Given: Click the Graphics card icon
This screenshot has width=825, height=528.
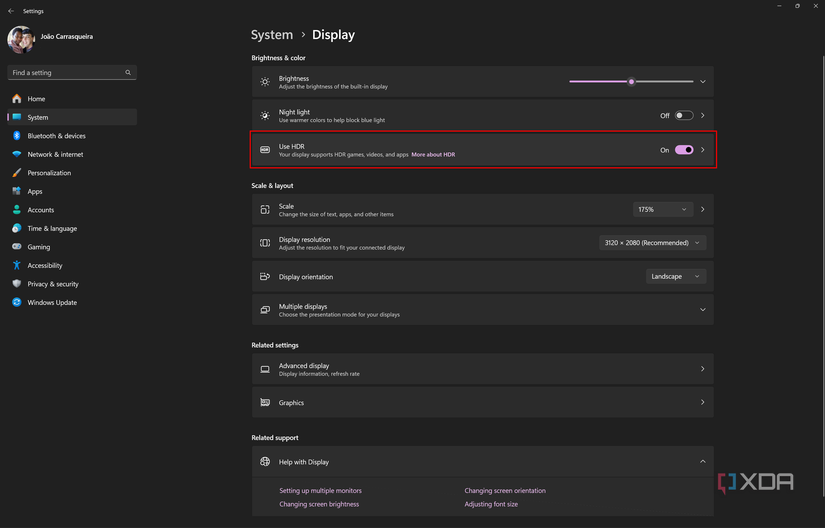Looking at the screenshot, I should tap(265, 402).
